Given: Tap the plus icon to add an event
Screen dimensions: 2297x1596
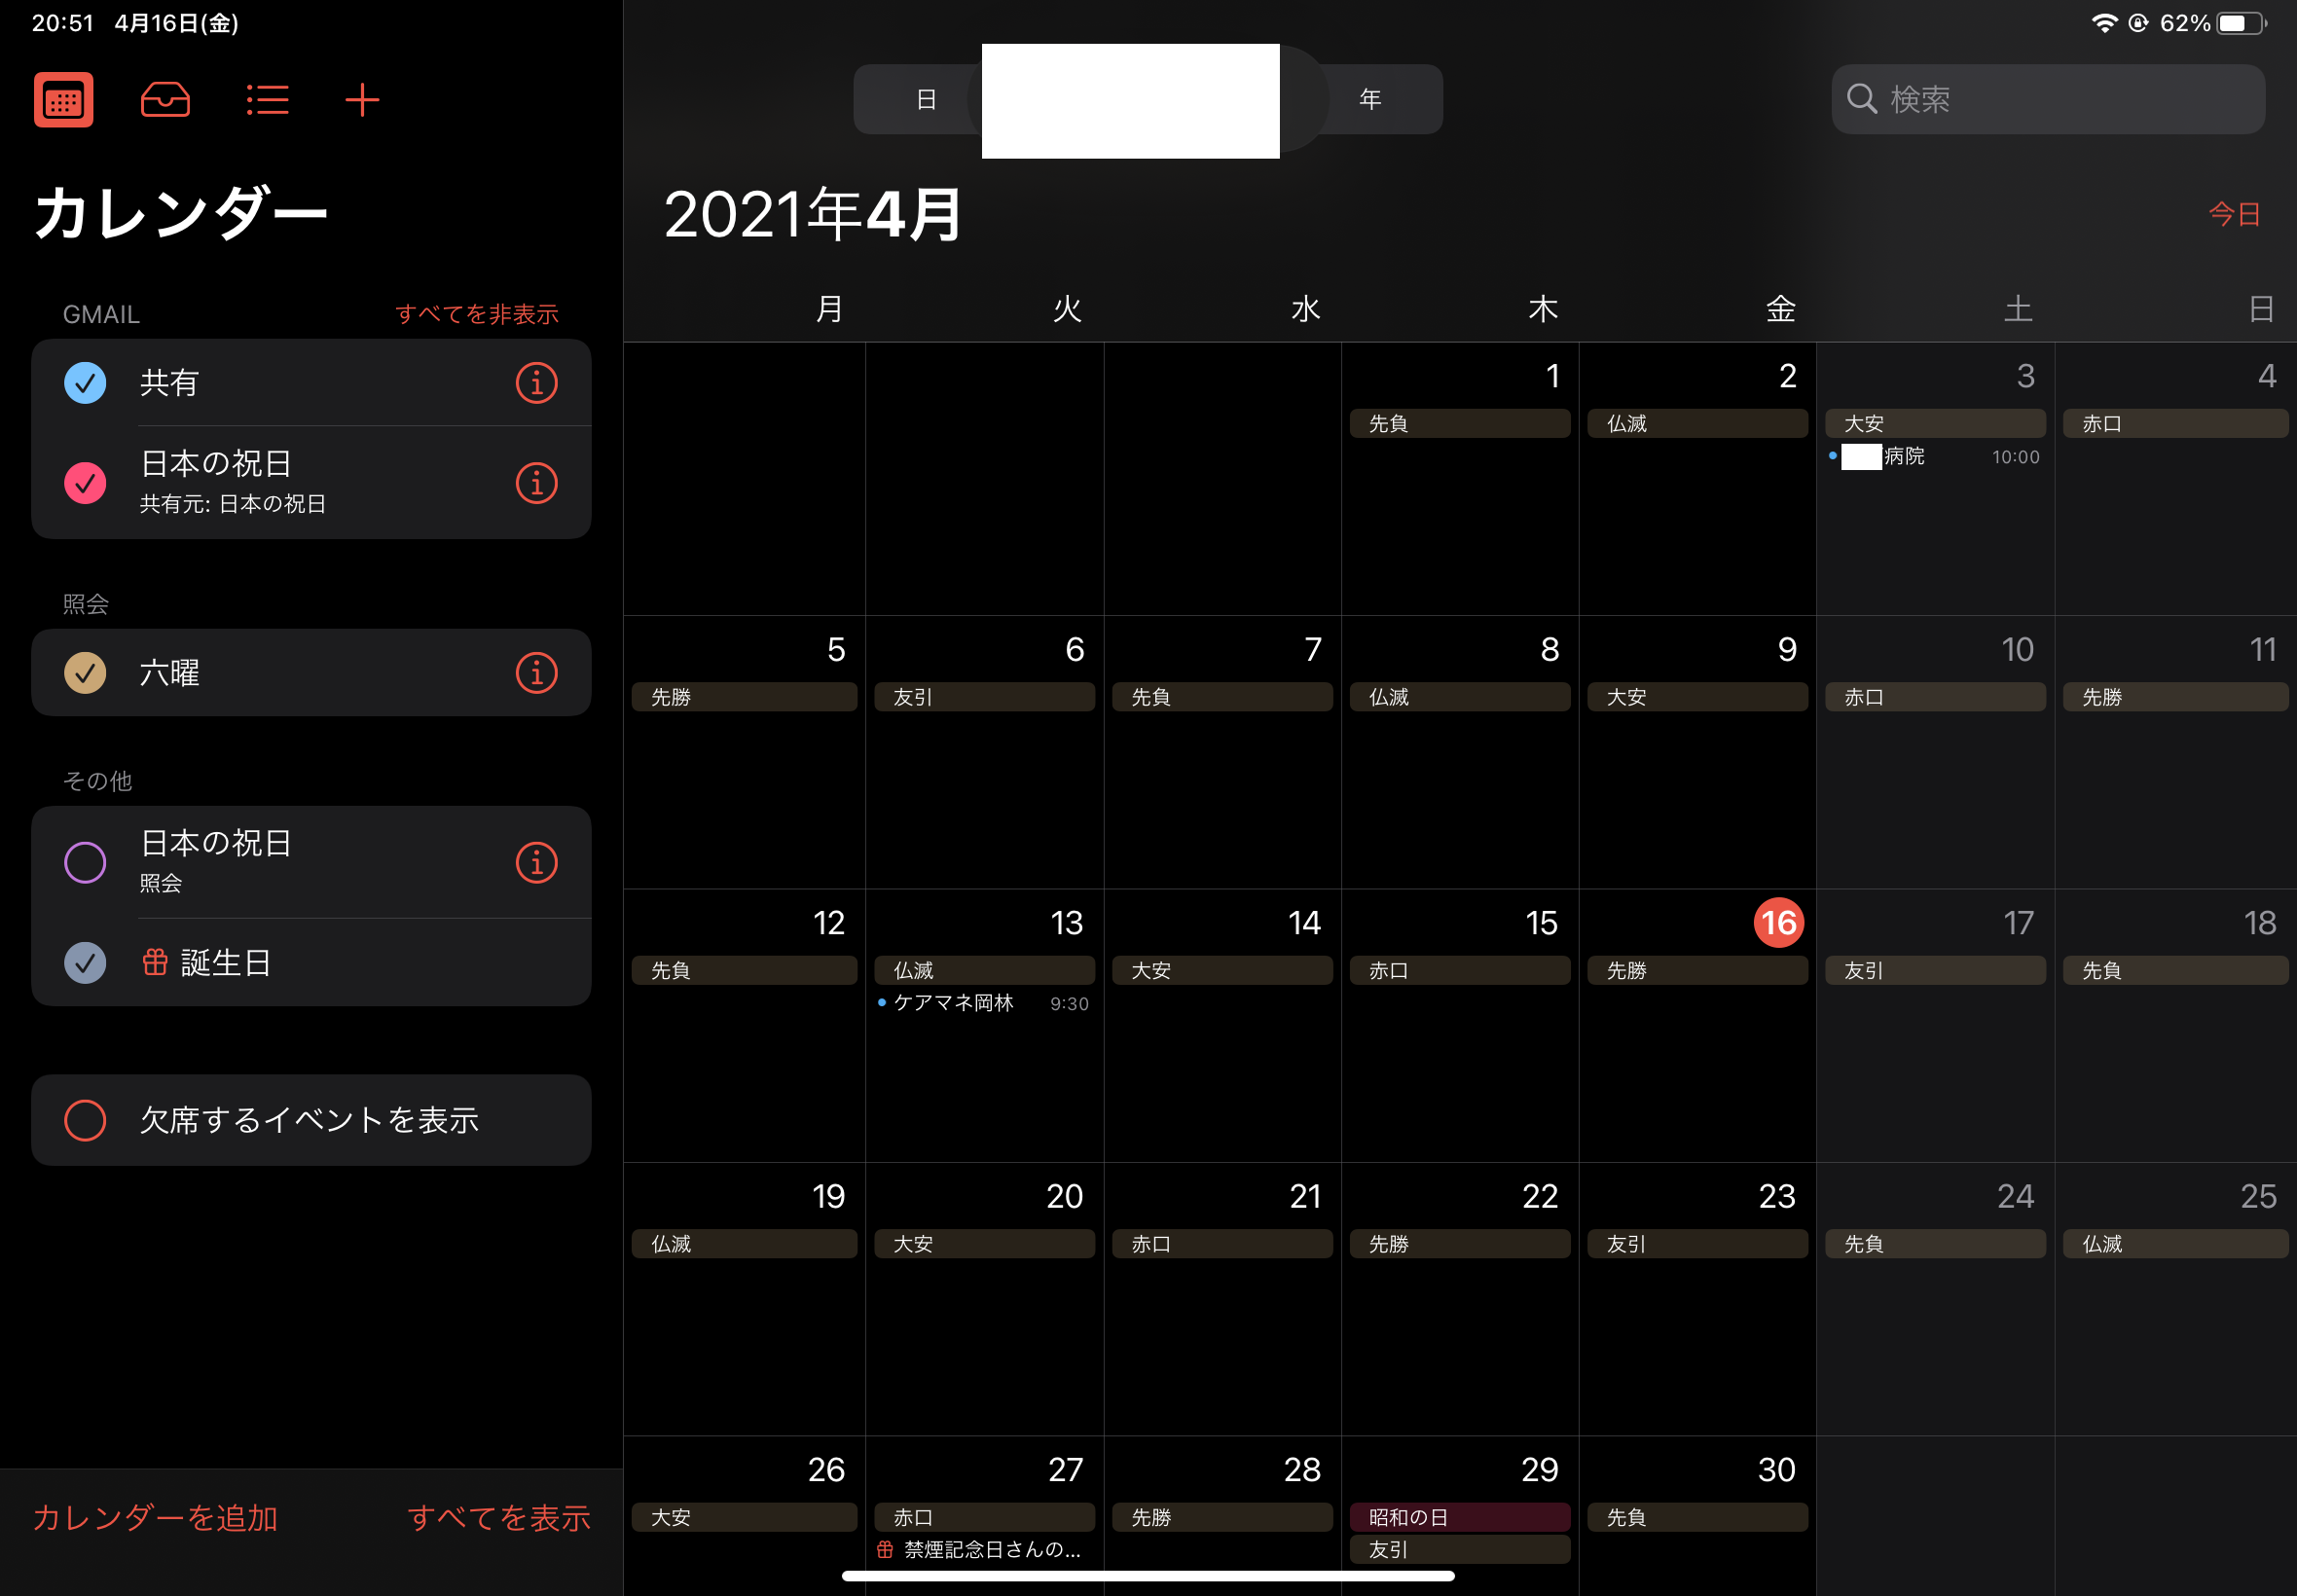Looking at the screenshot, I should click(x=362, y=100).
